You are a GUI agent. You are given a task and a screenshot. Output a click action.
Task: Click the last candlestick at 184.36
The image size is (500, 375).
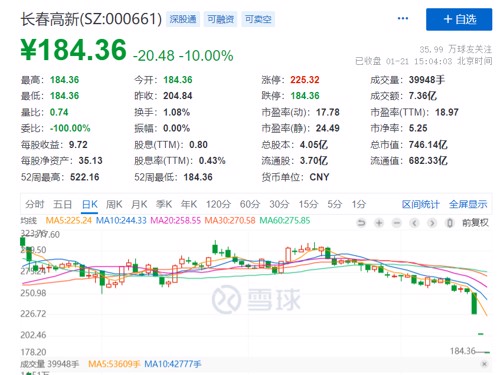[487, 352]
